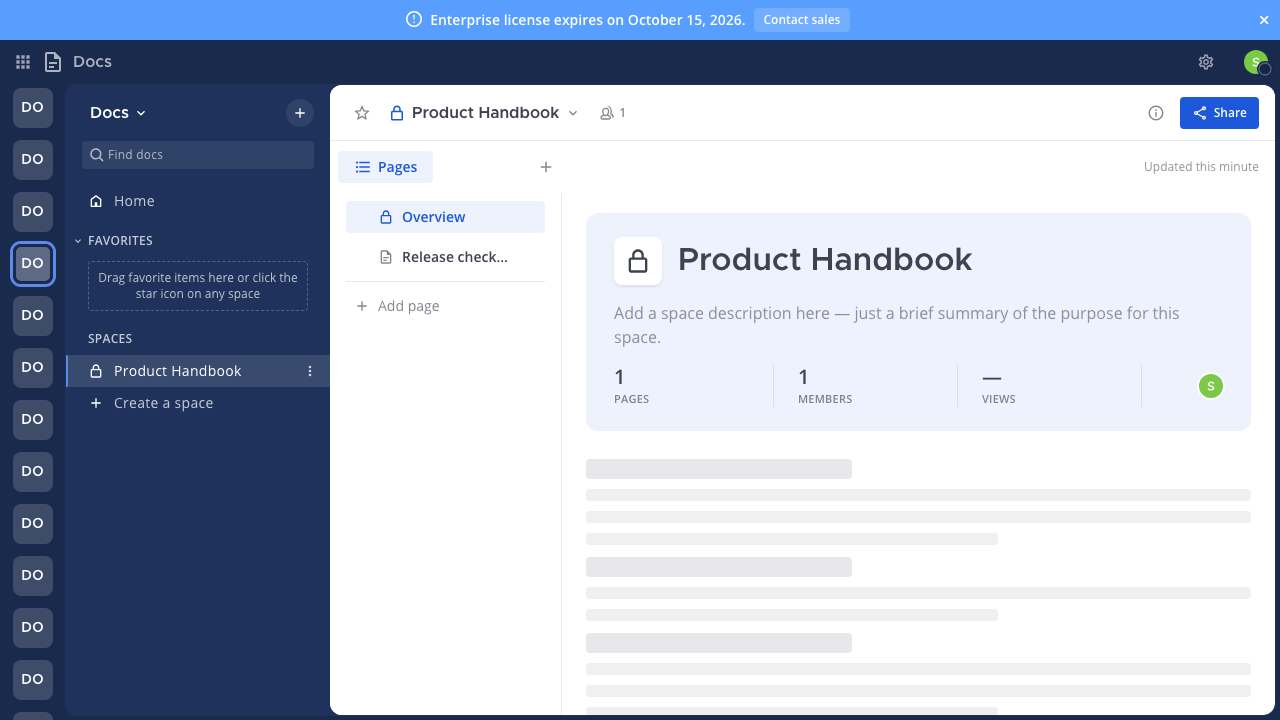Go to Home in sidebar

(198, 201)
